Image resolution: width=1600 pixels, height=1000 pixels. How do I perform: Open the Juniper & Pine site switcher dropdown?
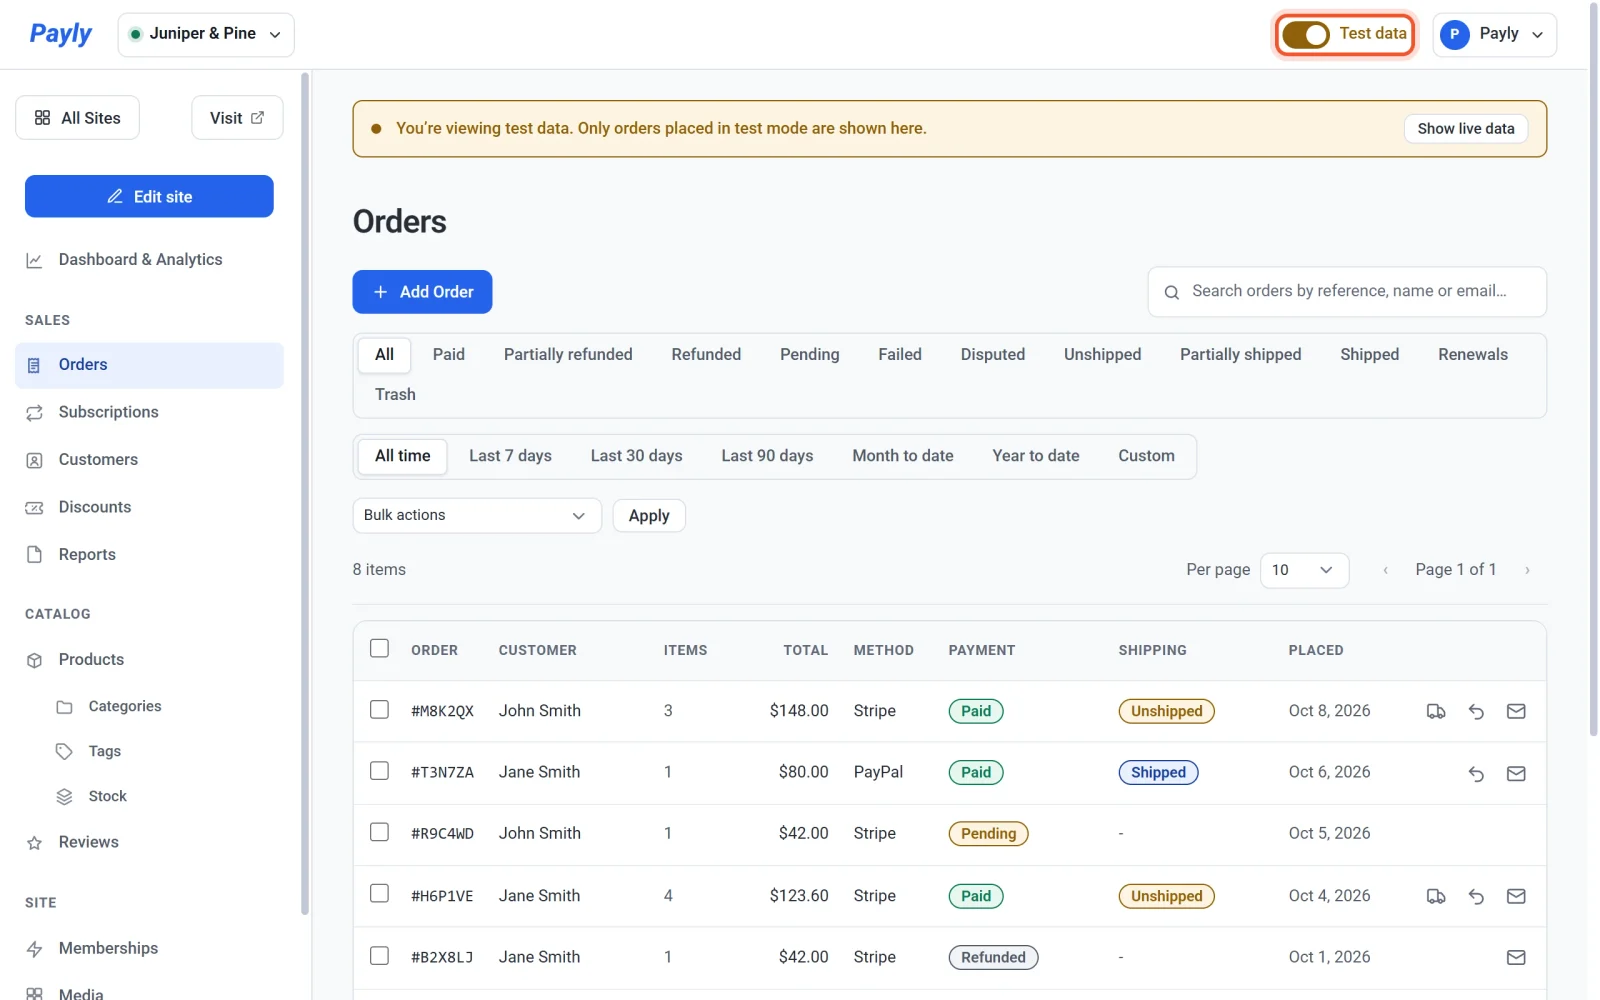(206, 35)
